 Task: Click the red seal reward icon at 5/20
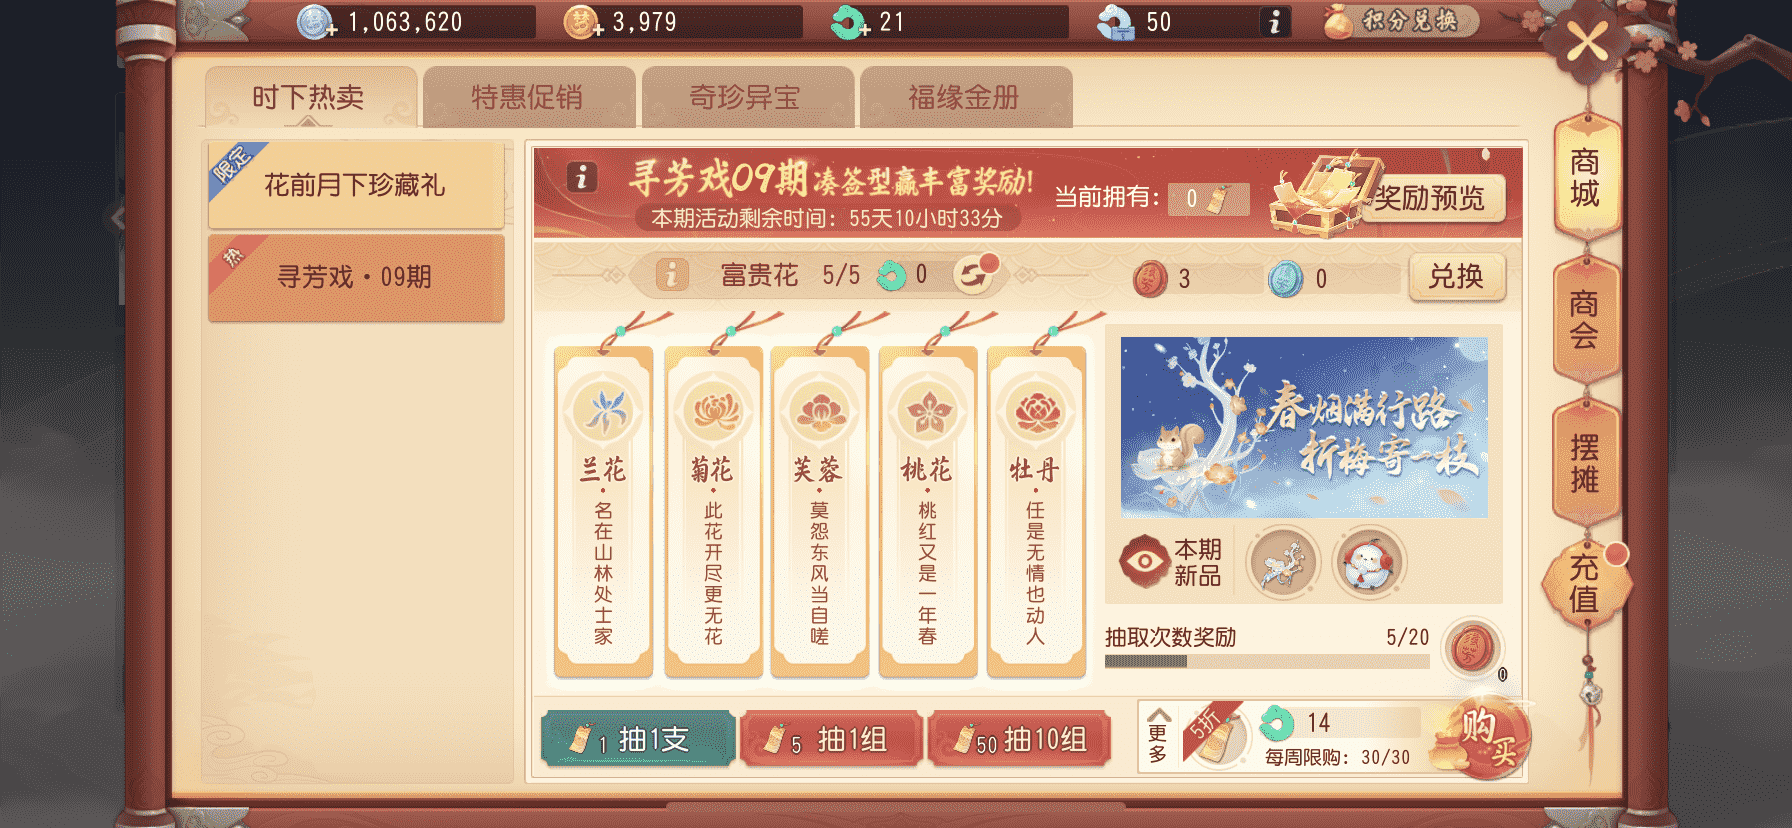pos(1472,647)
